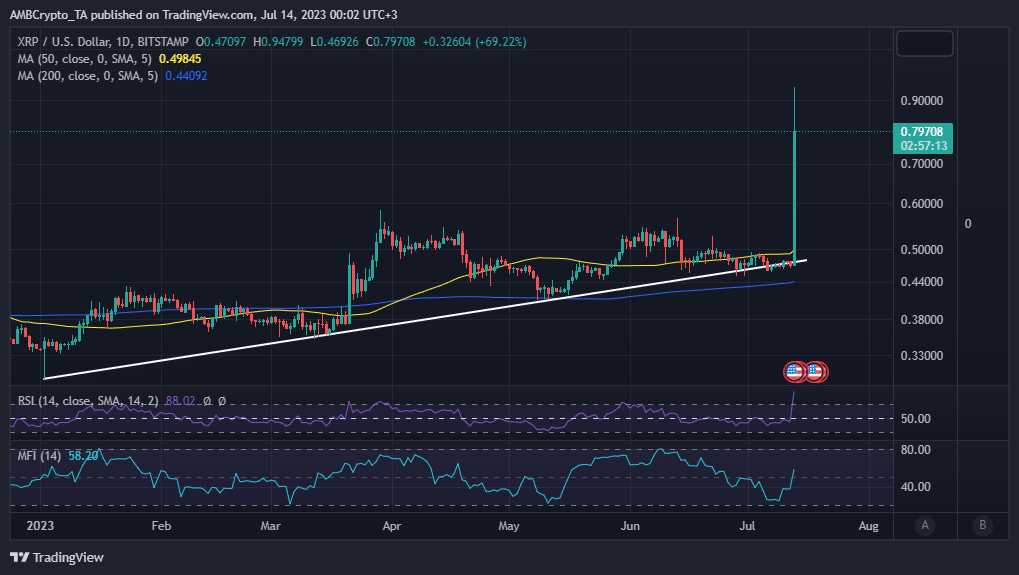This screenshot has height=575, width=1019.
Task: Click the 0.90000 price axis label
Action: pyautogui.click(x=922, y=101)
